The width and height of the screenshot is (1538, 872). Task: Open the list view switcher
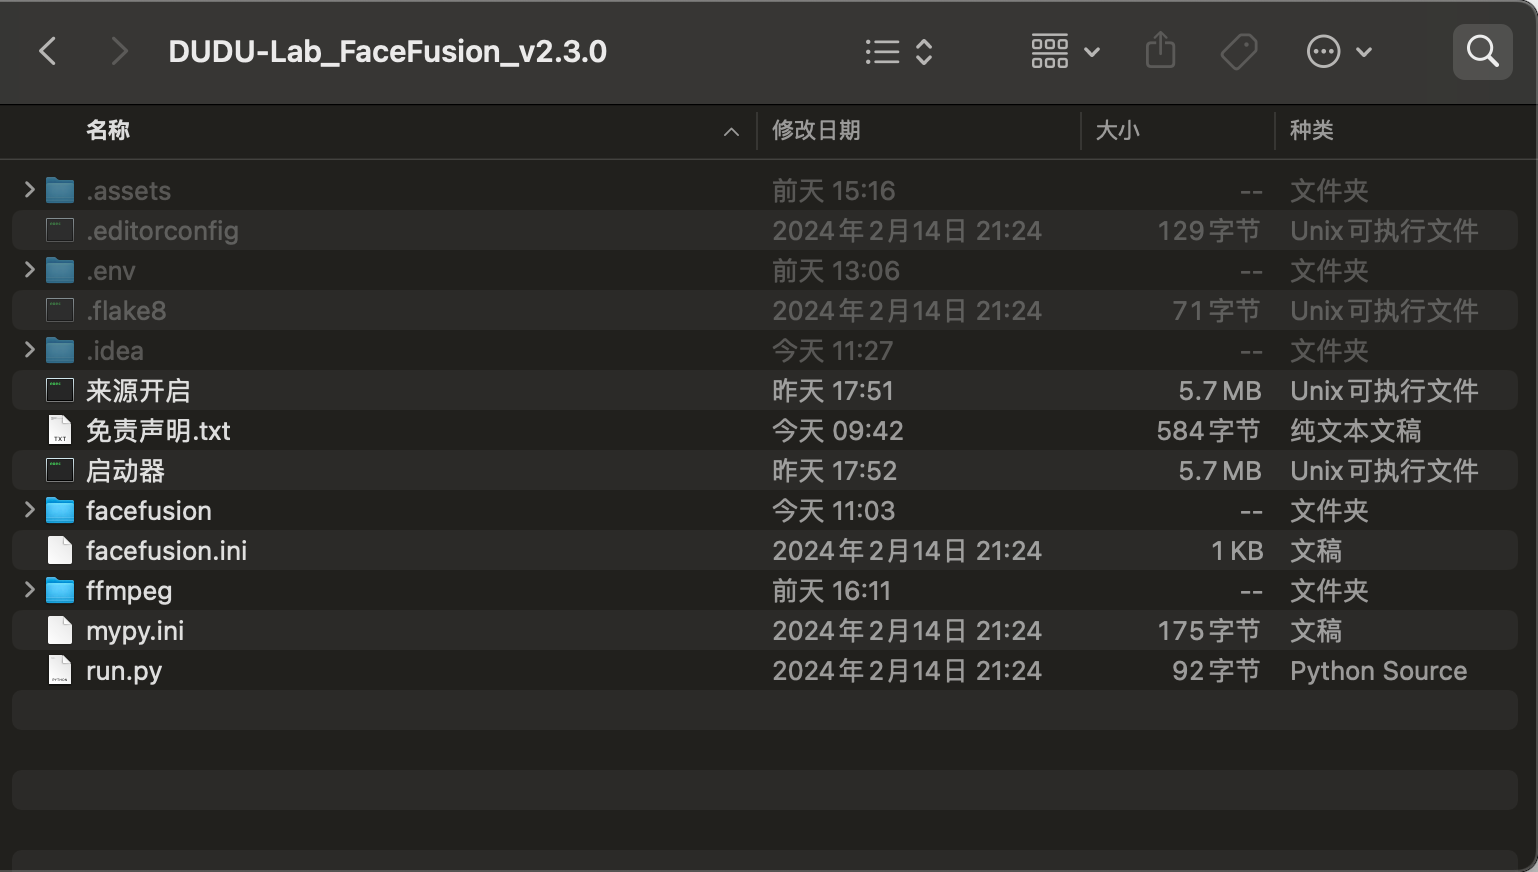[899, 51]
